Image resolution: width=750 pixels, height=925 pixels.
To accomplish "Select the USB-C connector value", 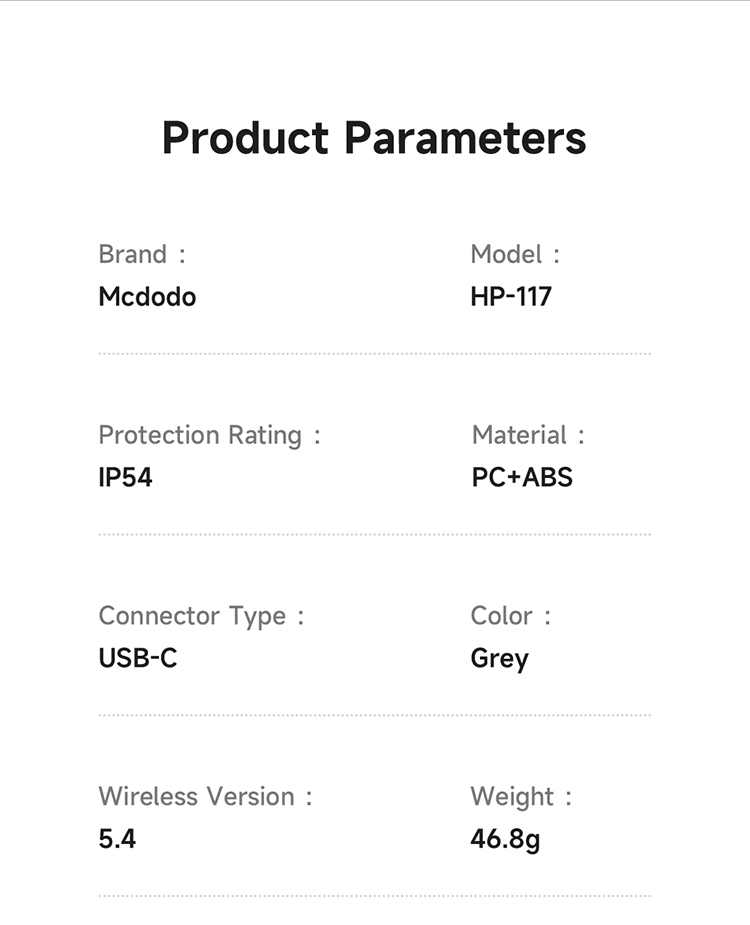I will [x=138, y=659].
